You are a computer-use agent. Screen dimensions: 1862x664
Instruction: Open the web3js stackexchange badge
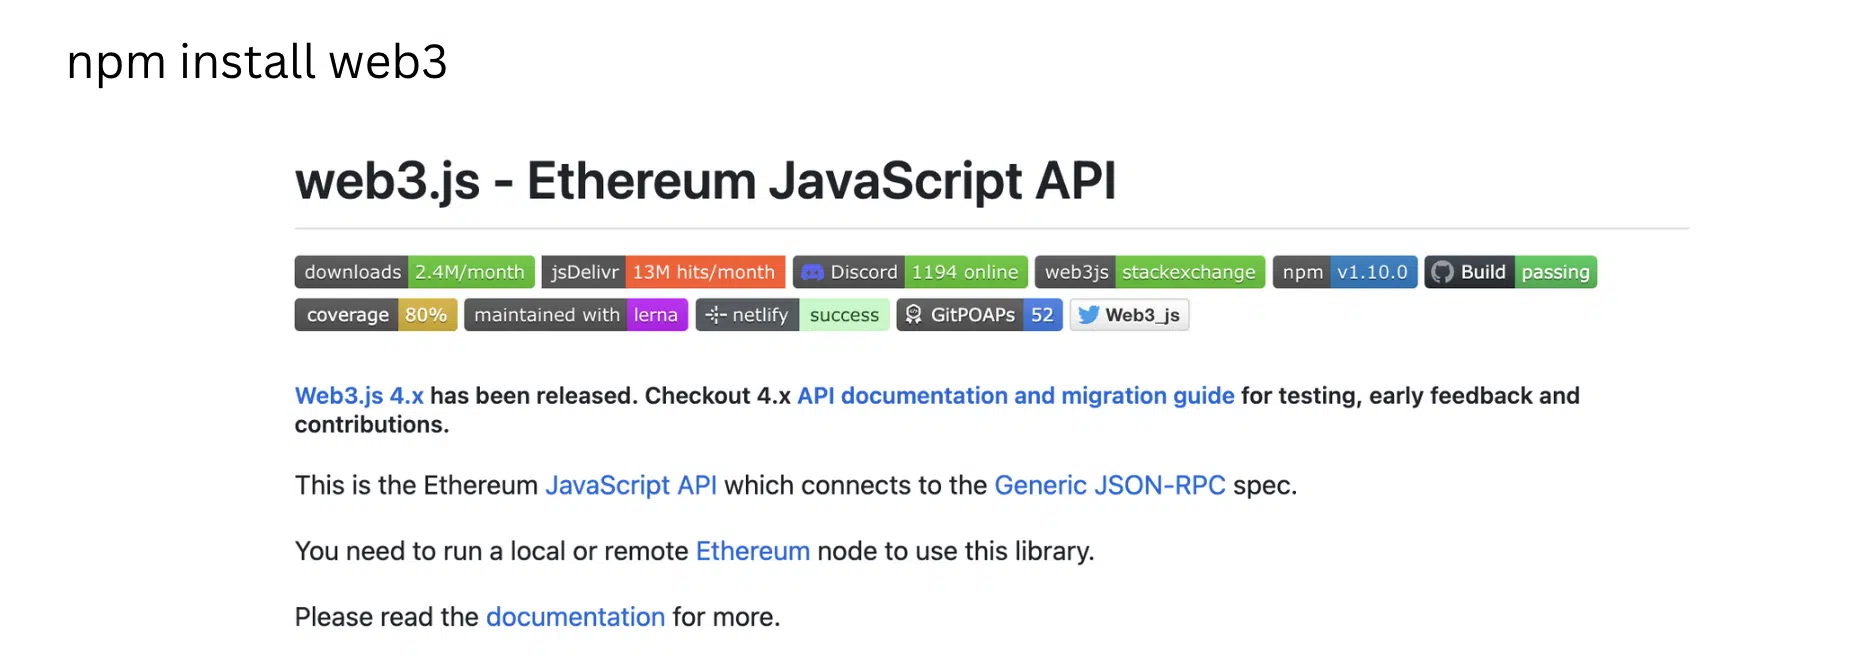[x=1150, y=272]
